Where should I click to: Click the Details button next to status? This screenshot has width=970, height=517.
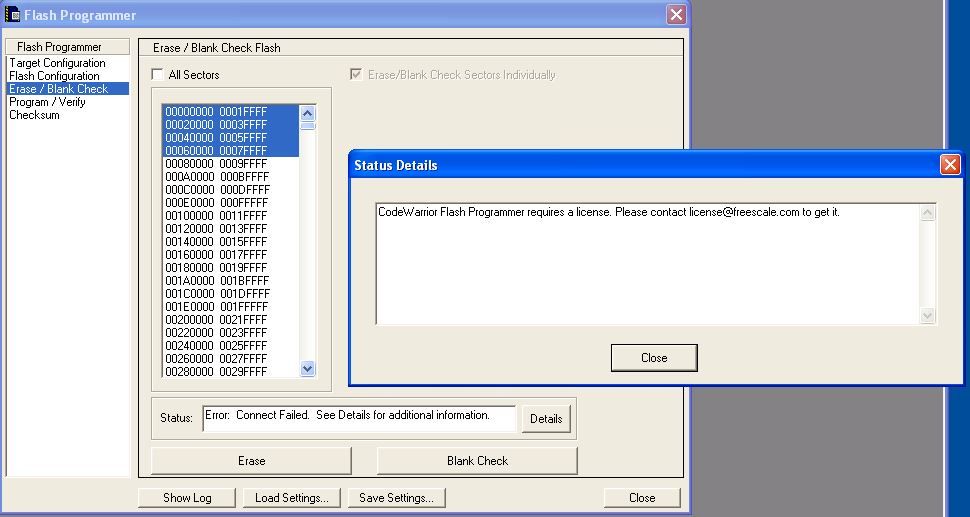546,419
